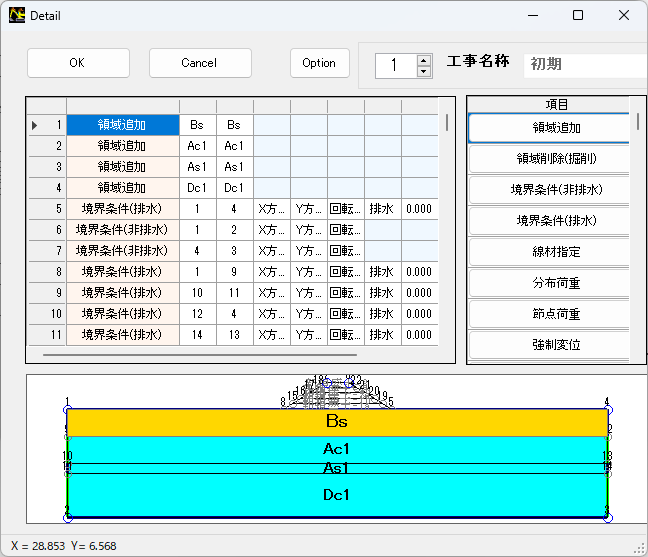648x557 pixels.
Task: Click the first Bs cell in row 1
Action: (x=198, y=125)
